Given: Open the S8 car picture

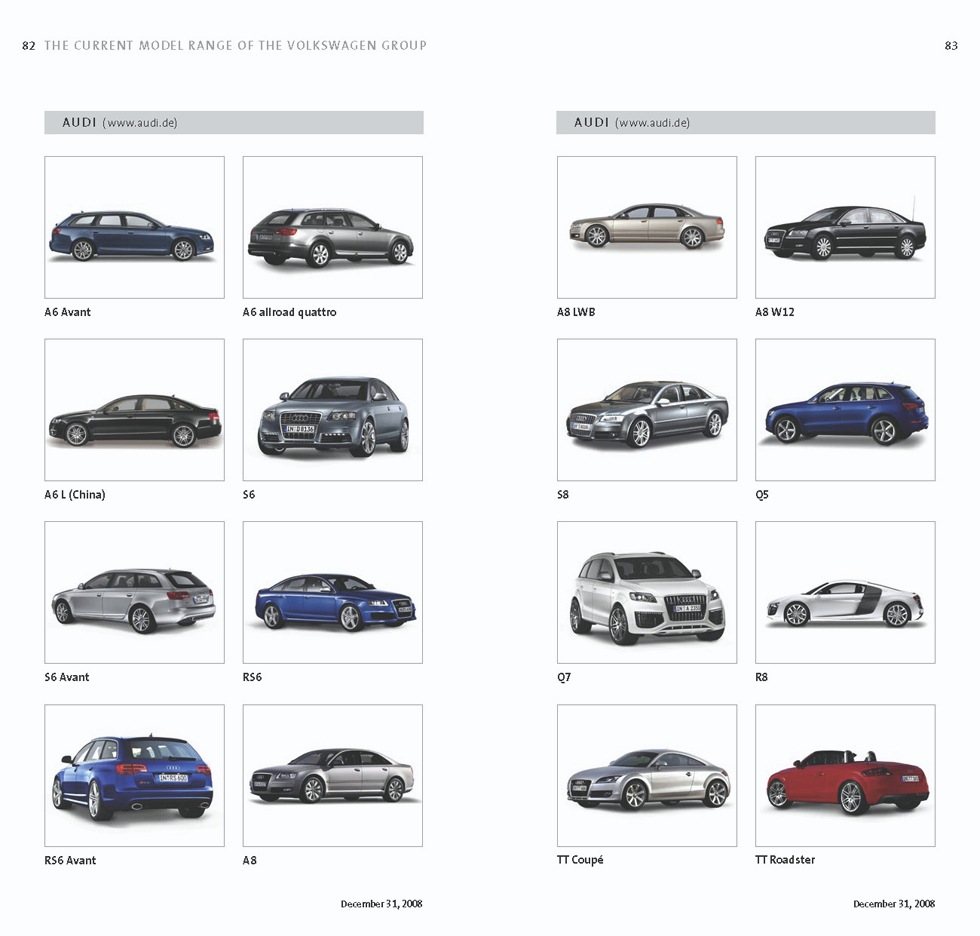Looking at the screenshot, I should (x=646, y=411).
